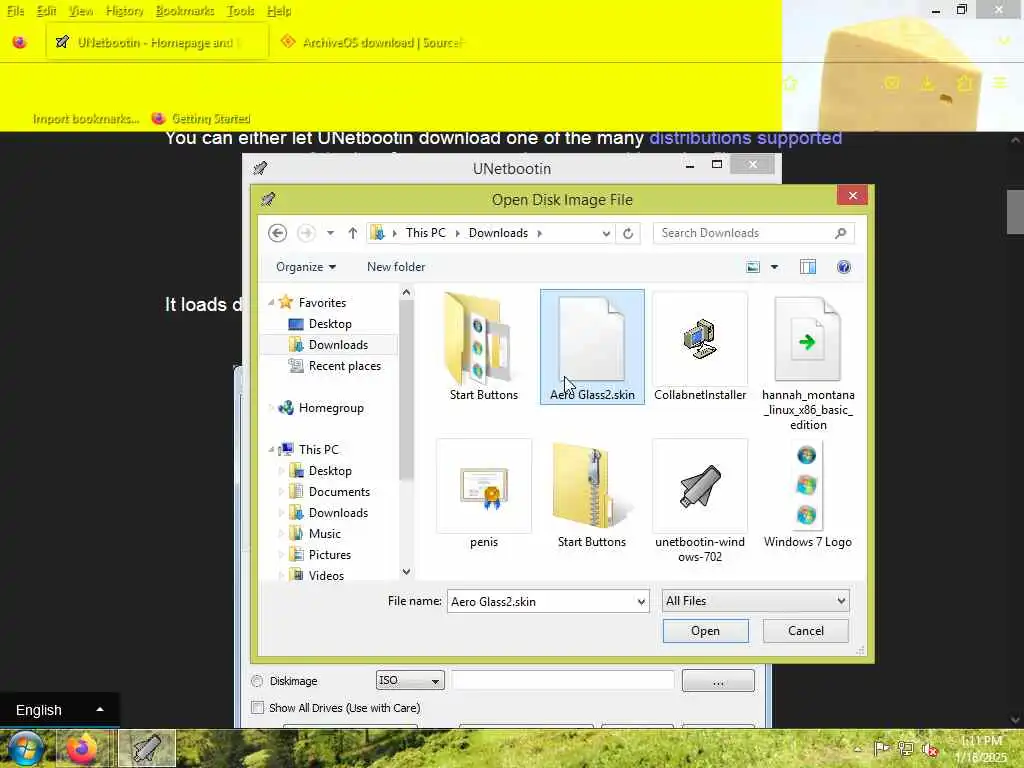Open the English language selector
Viewport: 1024px width, 768px height.
(59, 710)
